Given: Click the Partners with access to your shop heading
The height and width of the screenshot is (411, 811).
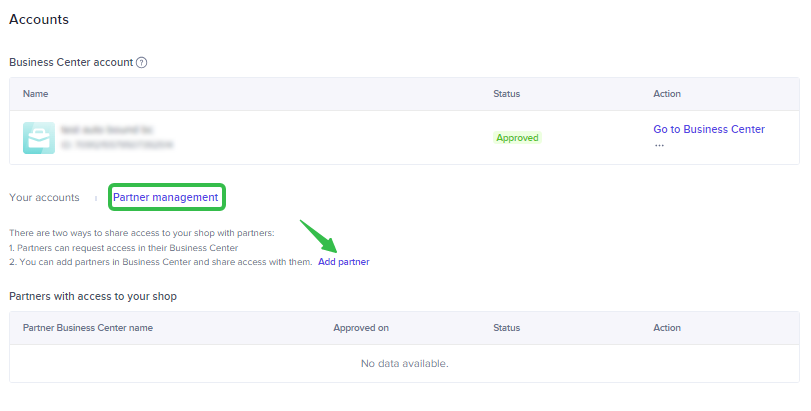Looking at the screenshot, I should (x=93, y=296).
